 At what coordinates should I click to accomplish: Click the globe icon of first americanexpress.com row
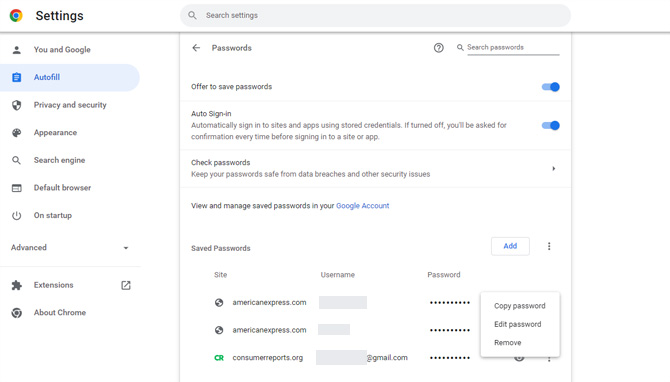(219, 303)
